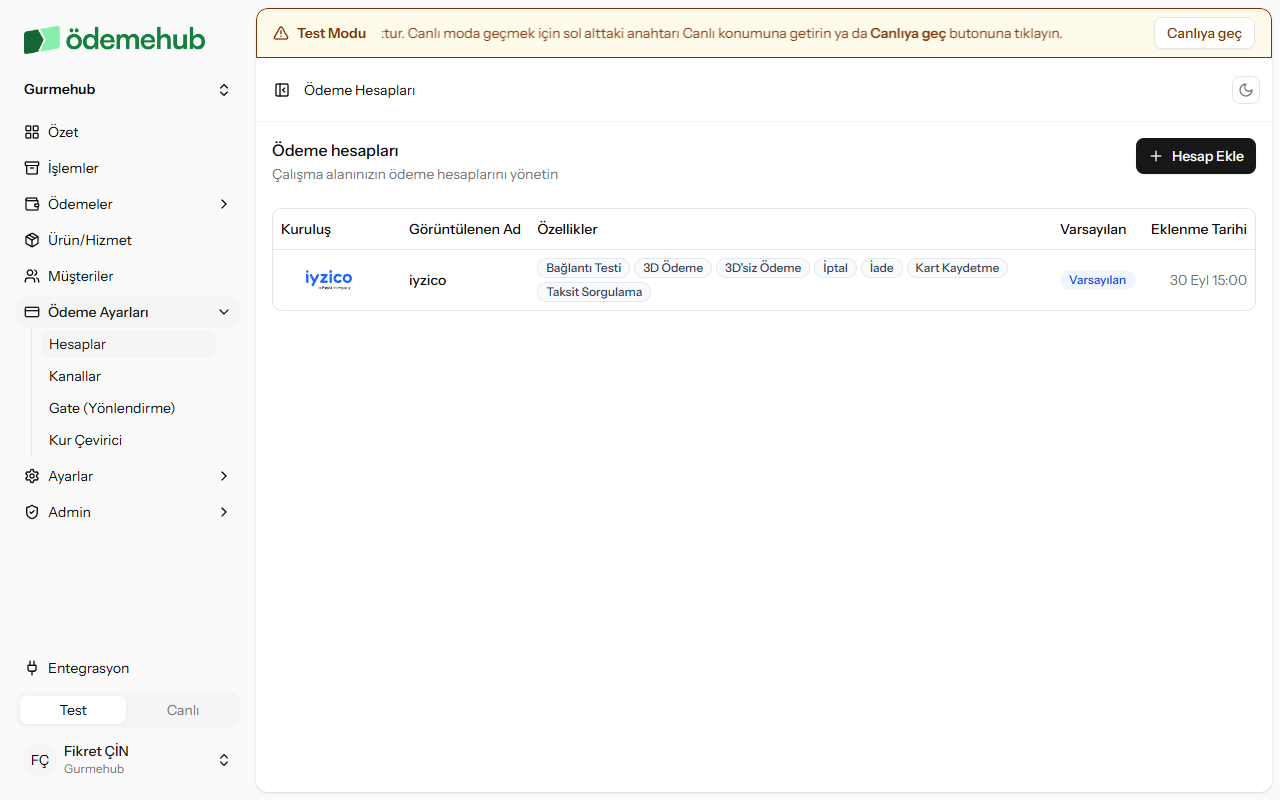The image size is (1280, 800).
Task: Click the Hesap Ekle button
Action: (x=1196, y=156)
